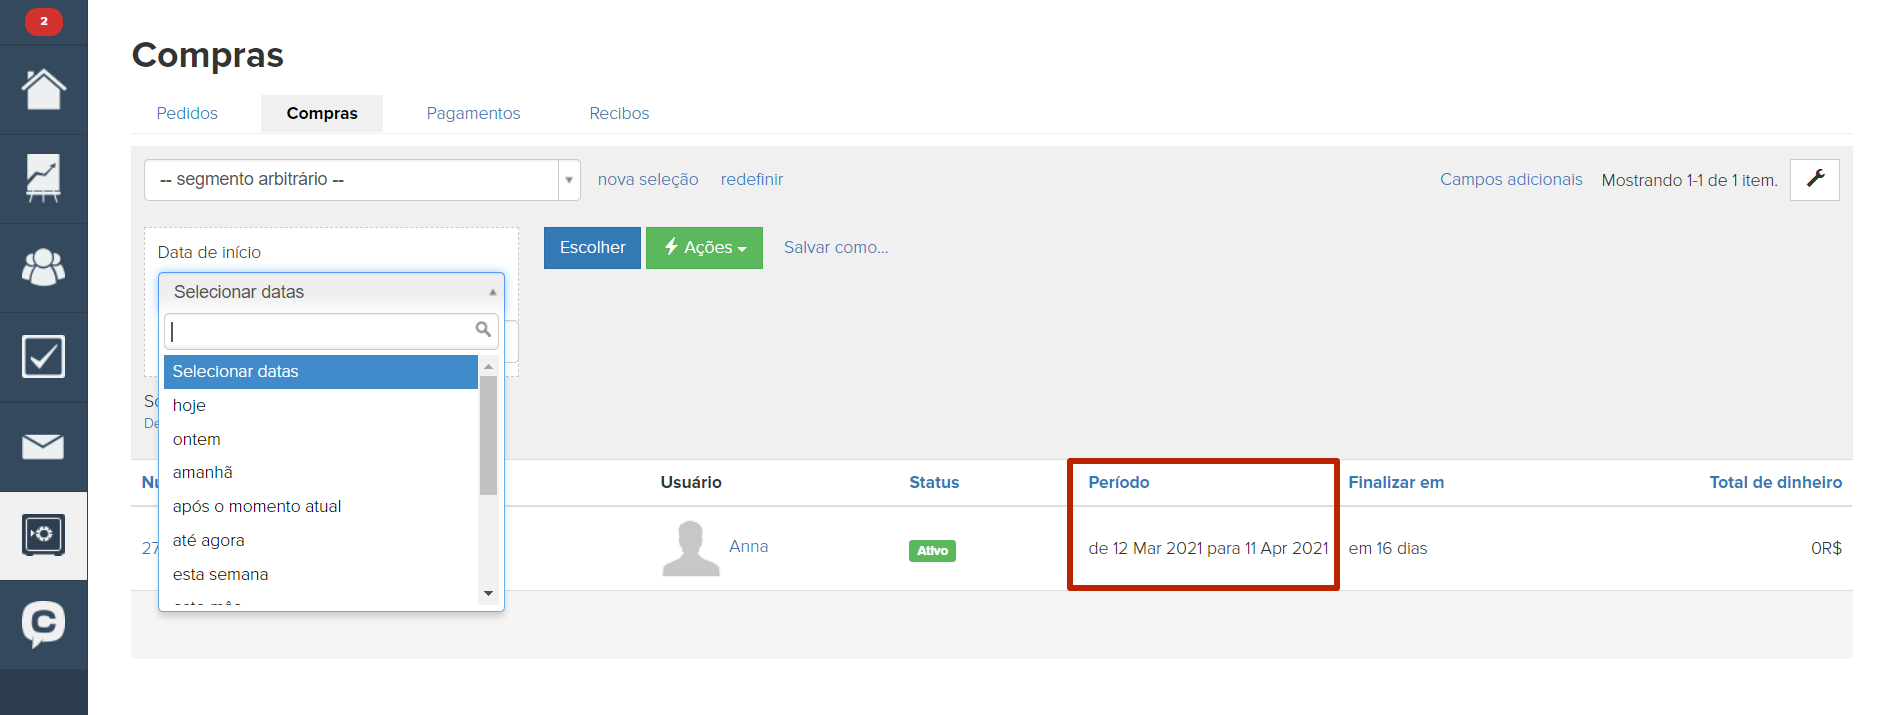Expand the segmento arbitrário dropdown
Screen dimensions: 1878x715
361,180
